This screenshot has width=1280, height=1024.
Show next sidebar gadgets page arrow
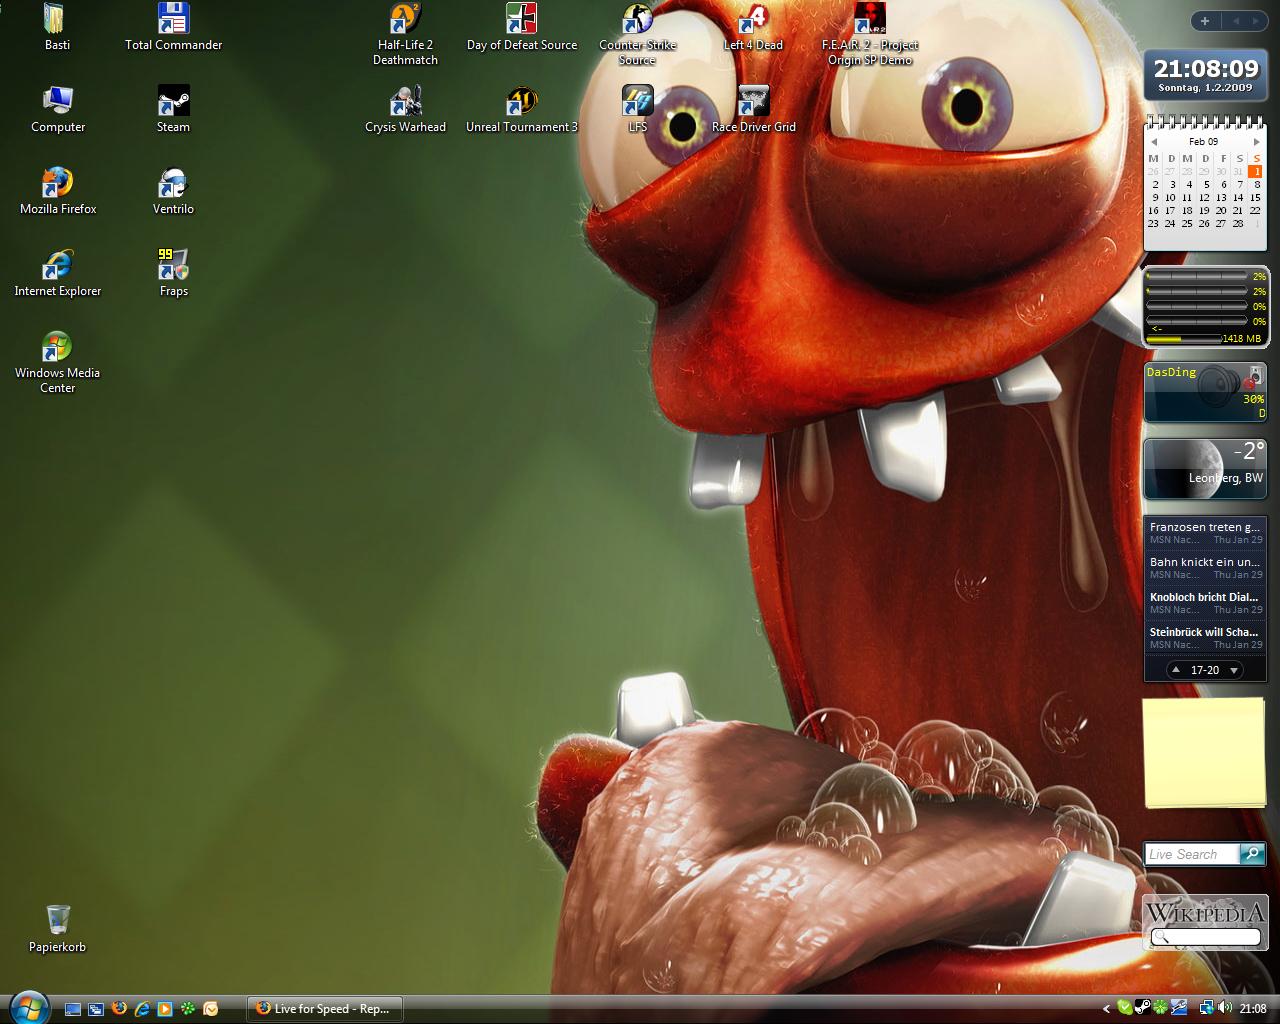click(1257, 21)
